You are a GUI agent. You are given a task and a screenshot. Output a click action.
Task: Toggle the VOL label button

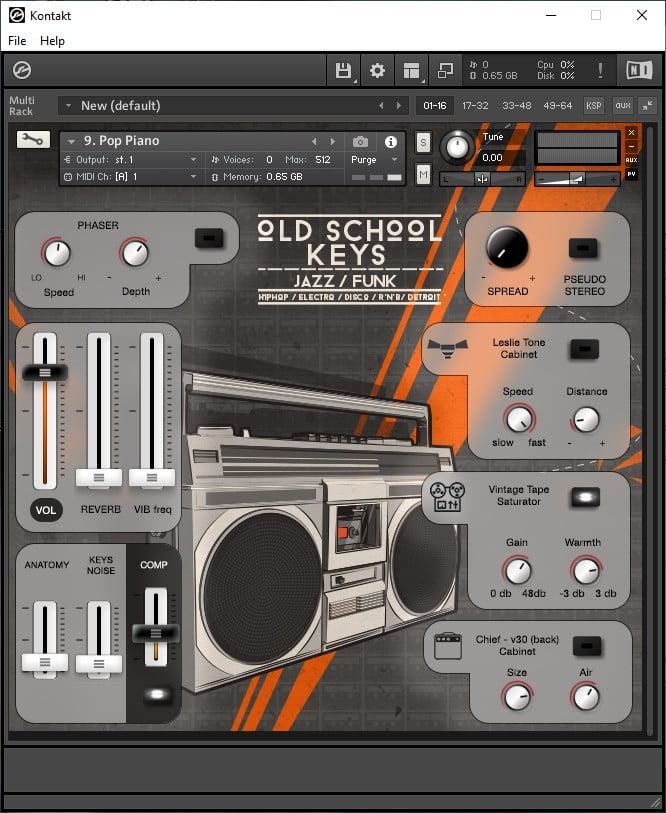tap(46, 510)
